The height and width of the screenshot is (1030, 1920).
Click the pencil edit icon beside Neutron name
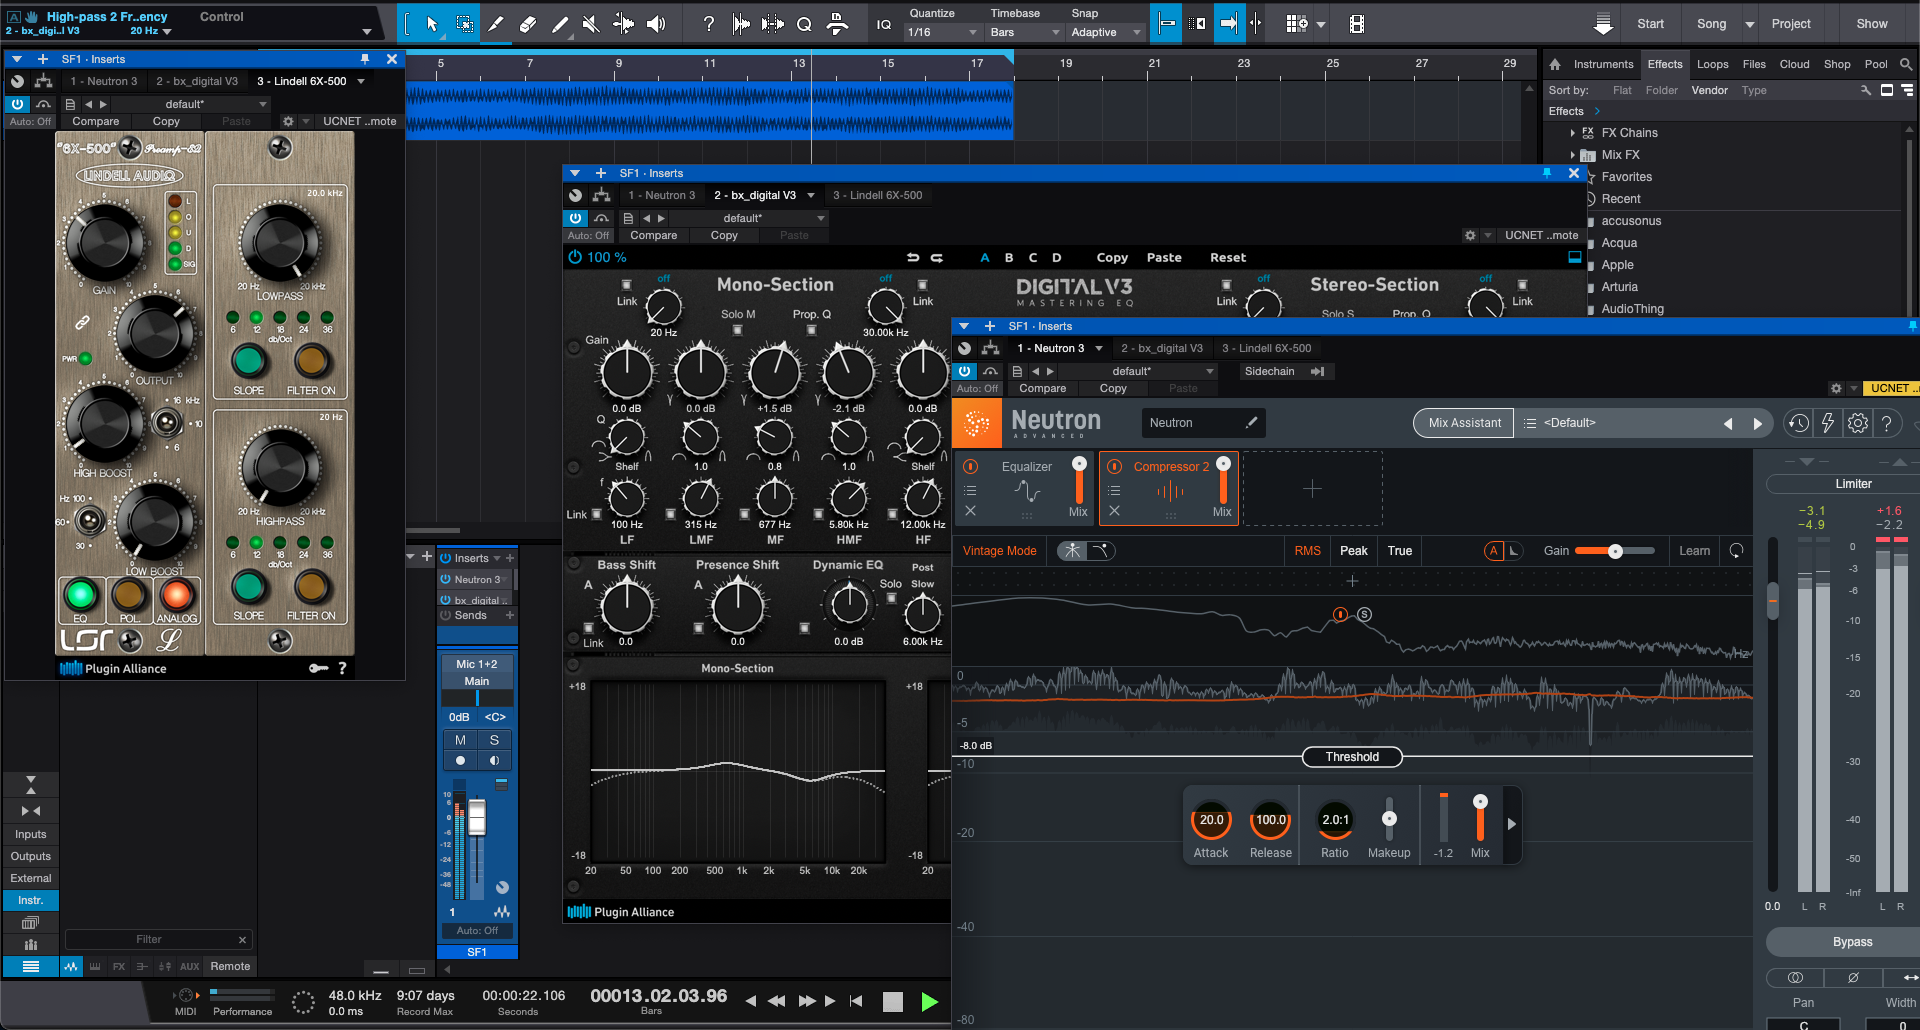(x=1251, y=423)
